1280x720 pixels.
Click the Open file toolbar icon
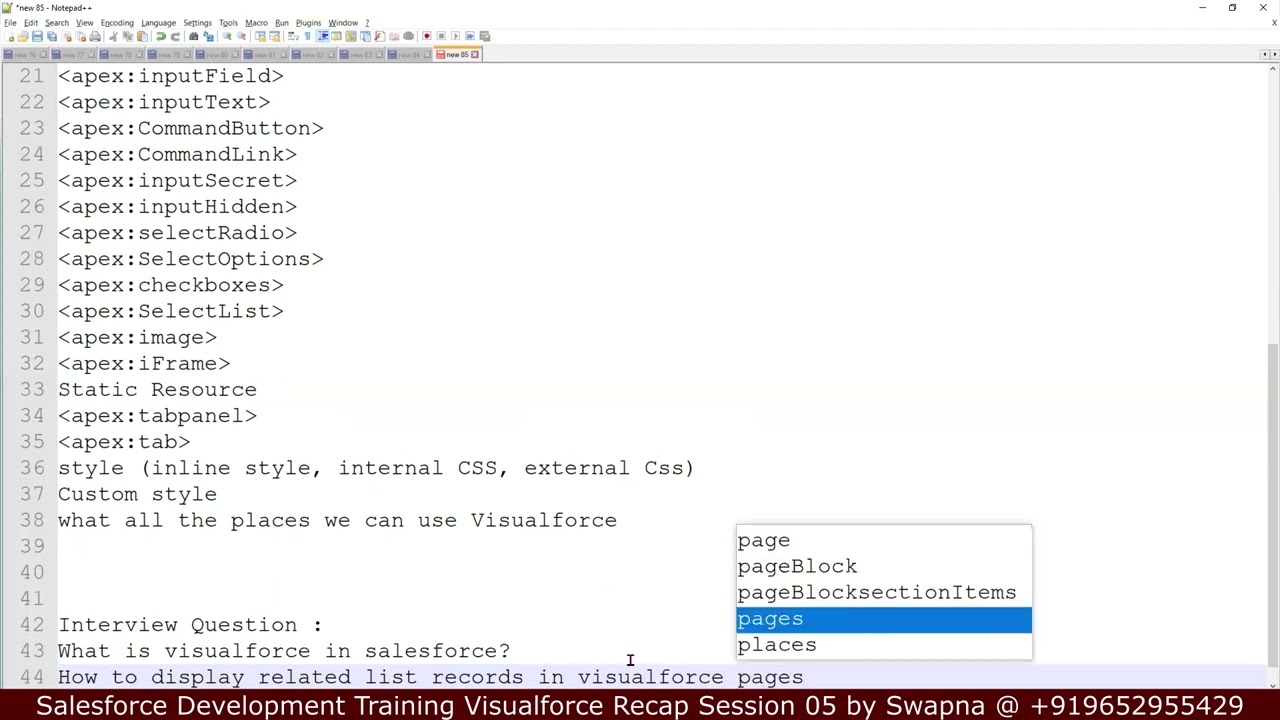pos(23,36)
